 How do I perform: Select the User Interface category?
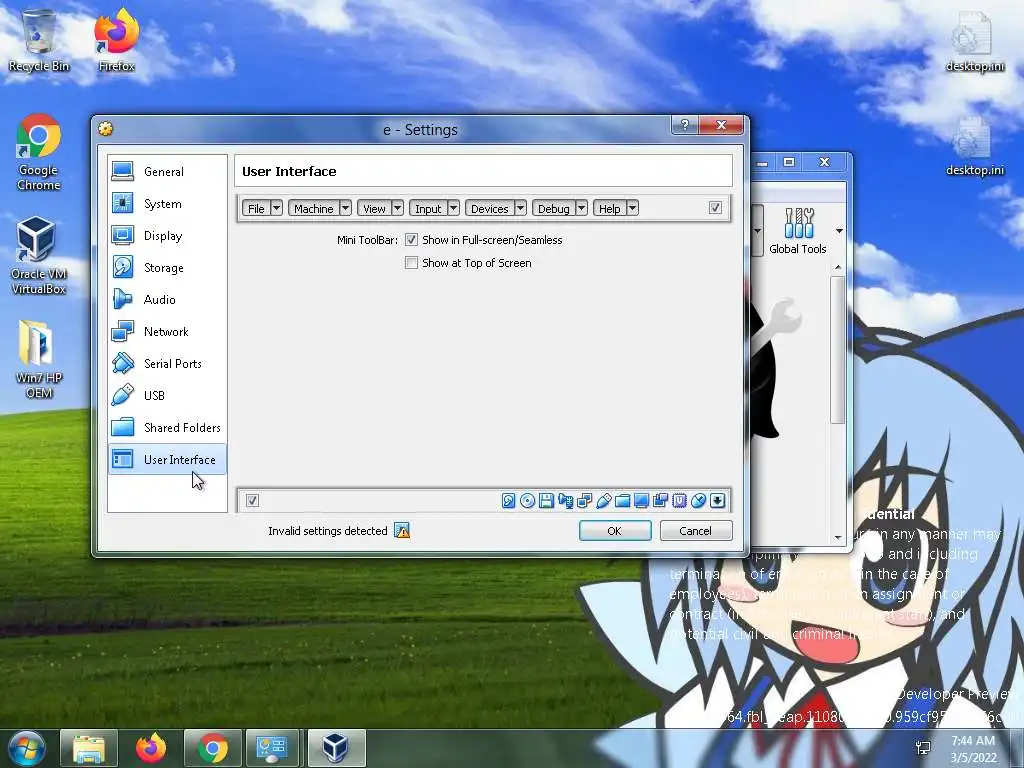coord(167,460)
